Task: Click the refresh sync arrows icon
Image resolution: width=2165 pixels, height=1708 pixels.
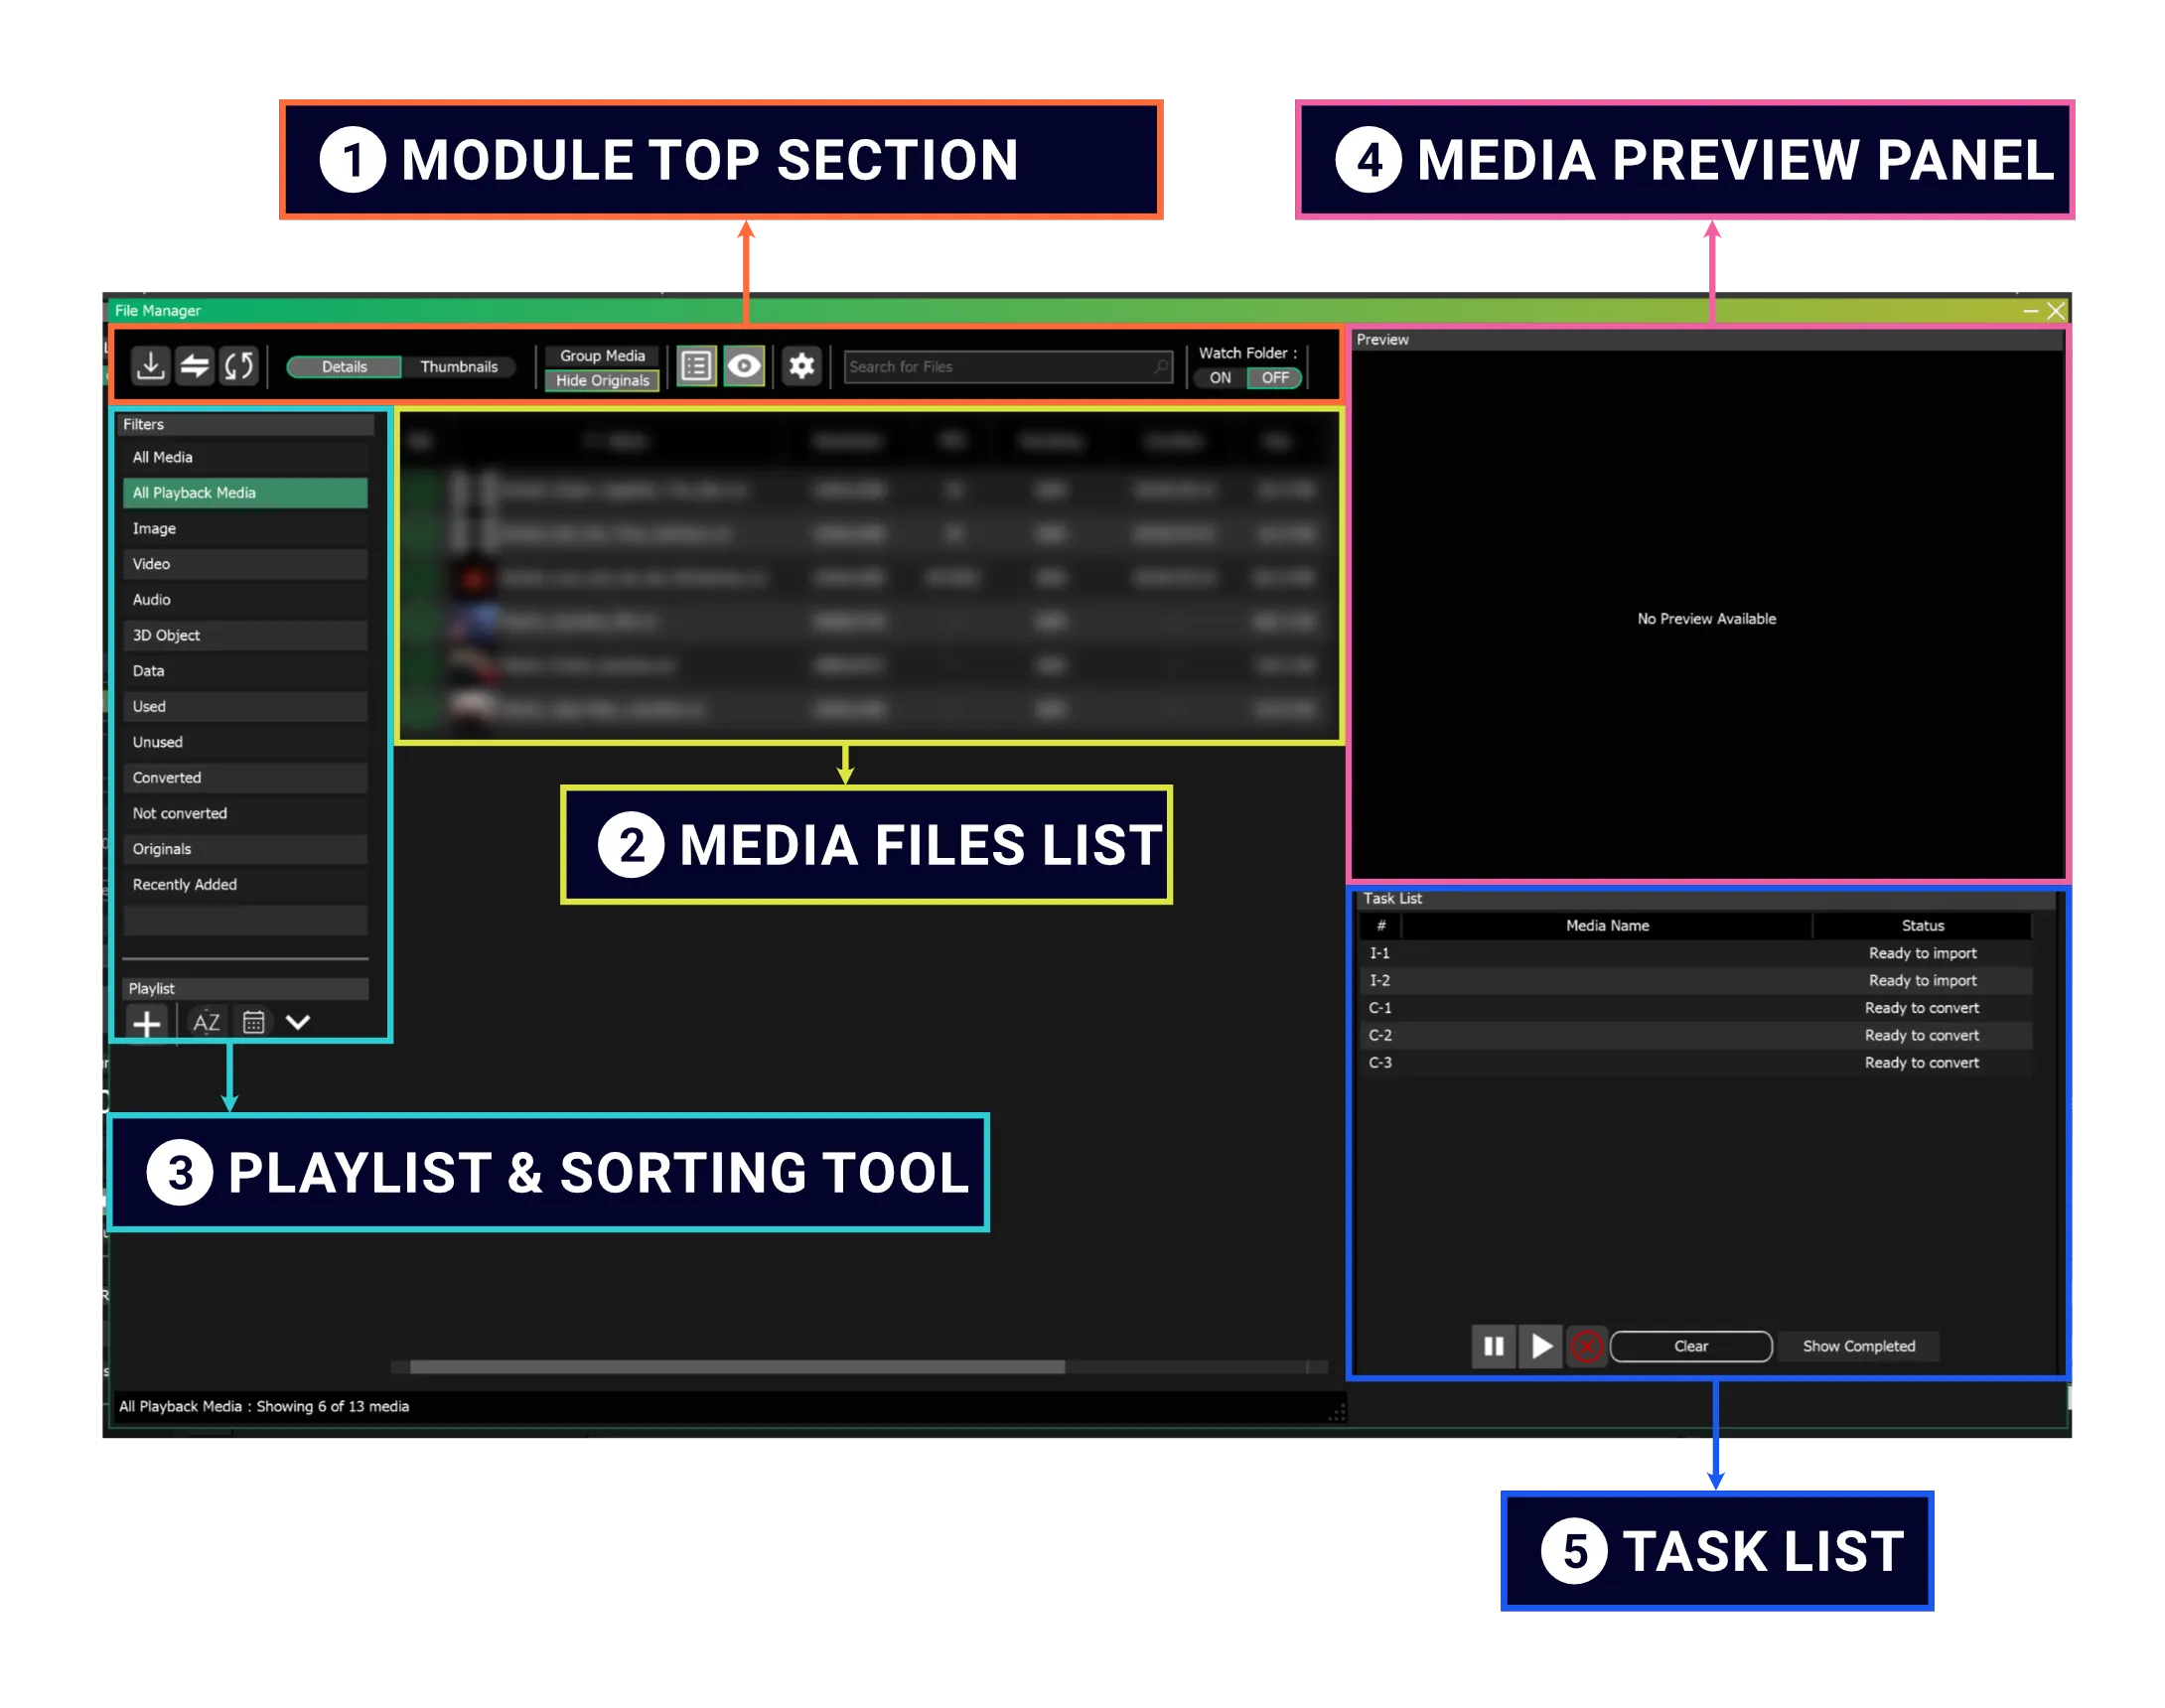Action: coord(239,366)
